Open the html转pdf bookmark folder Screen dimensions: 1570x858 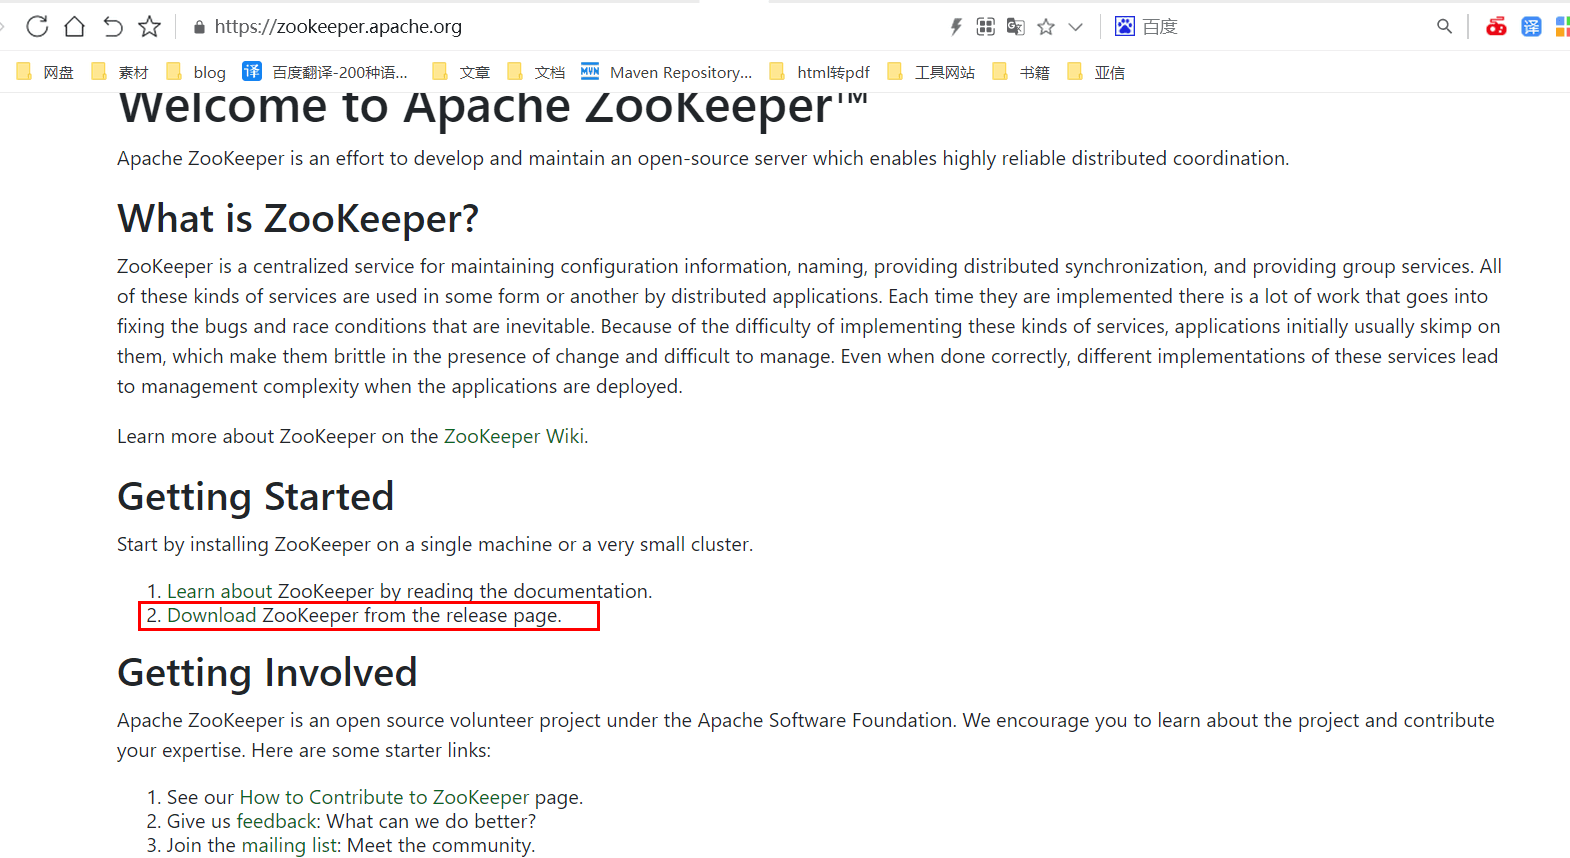coord(819,72)
